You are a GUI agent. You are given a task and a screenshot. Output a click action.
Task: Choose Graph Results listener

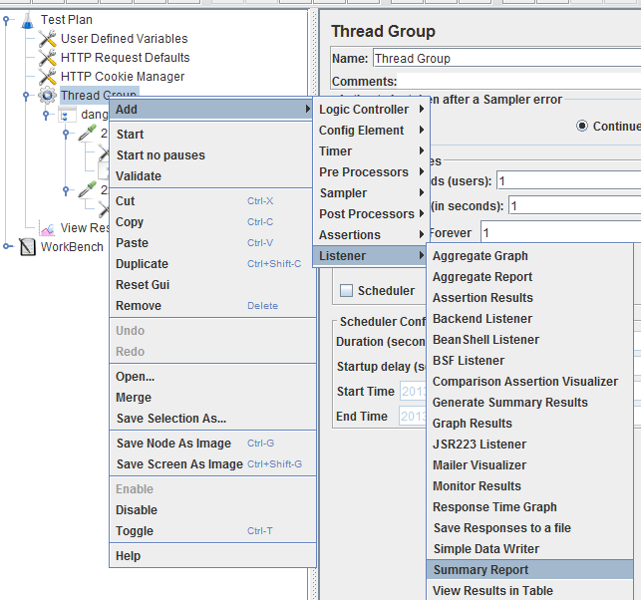click(x=530, y=423)
